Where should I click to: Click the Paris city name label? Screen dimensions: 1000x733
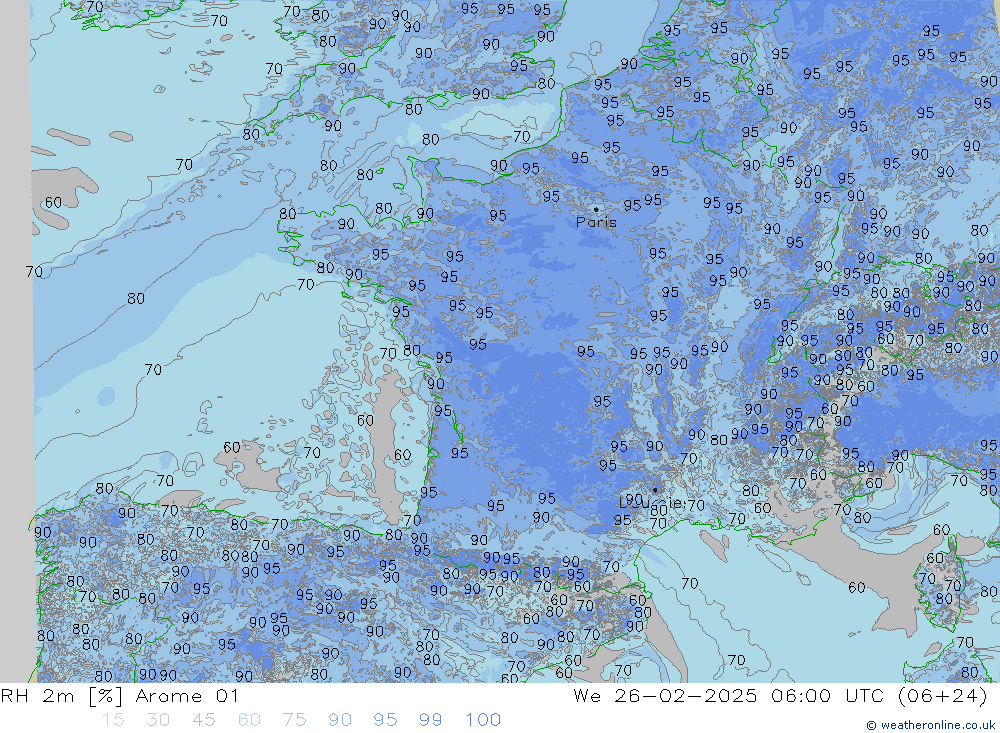tap(596, 222)
